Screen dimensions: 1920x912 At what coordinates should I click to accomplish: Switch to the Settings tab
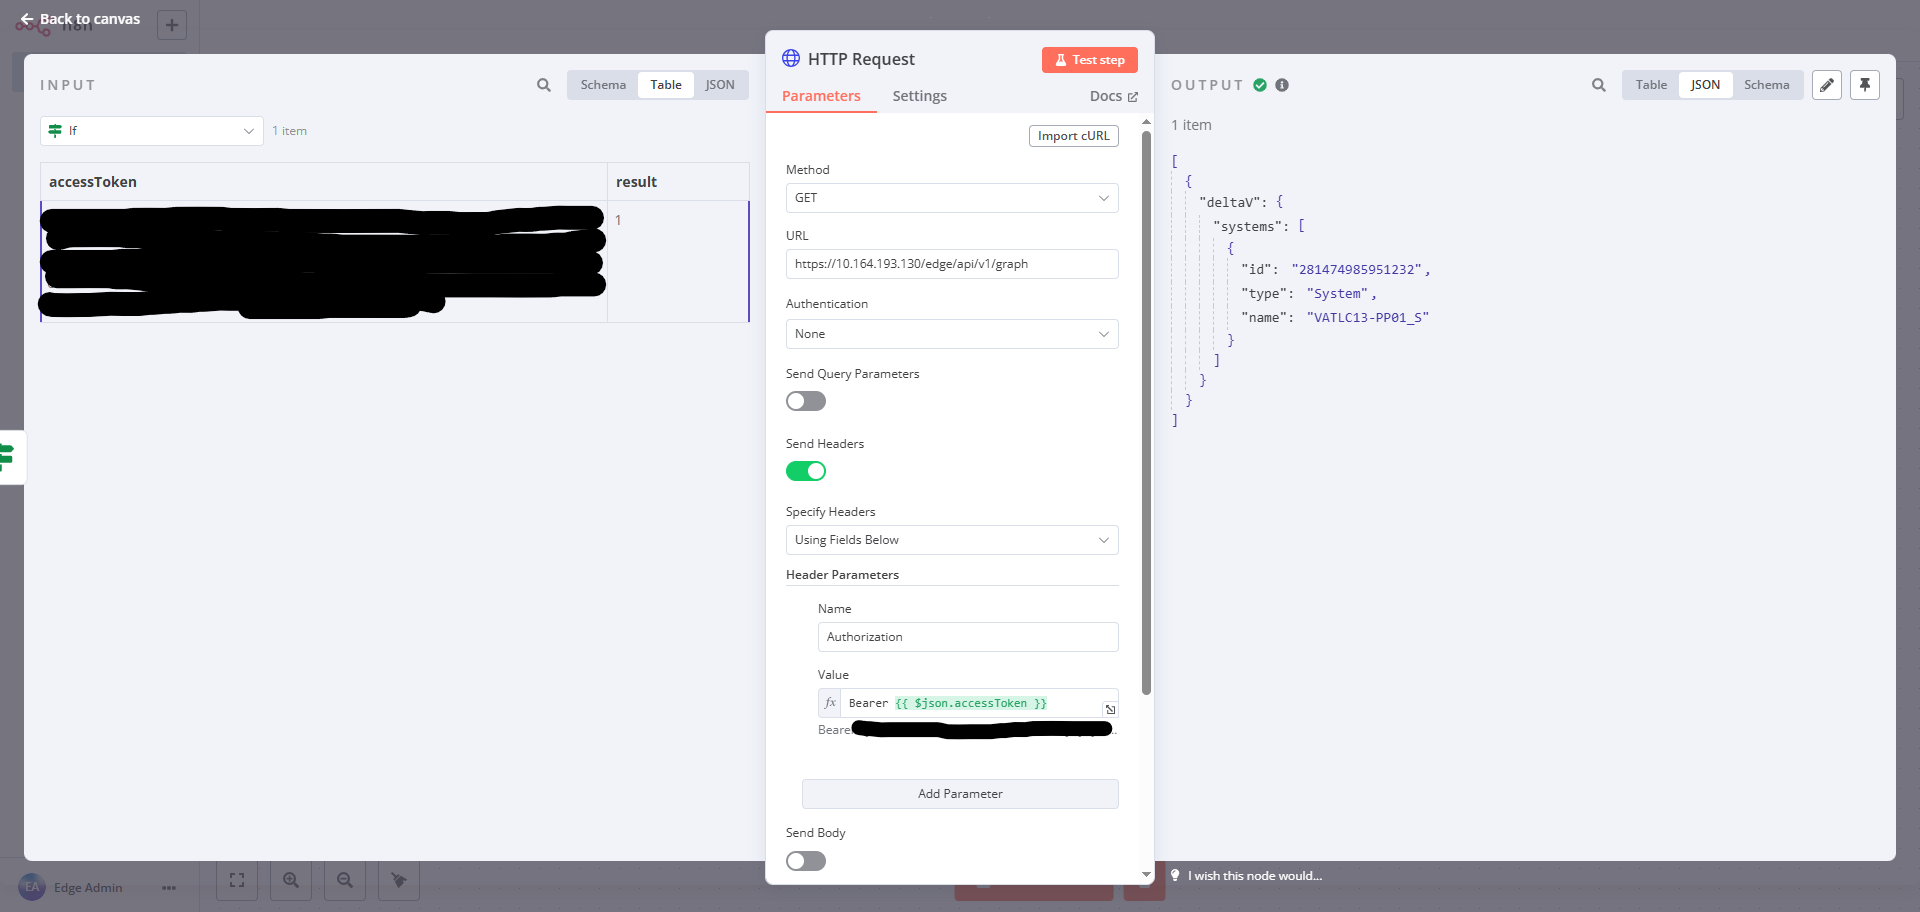[x=919, y=96]
